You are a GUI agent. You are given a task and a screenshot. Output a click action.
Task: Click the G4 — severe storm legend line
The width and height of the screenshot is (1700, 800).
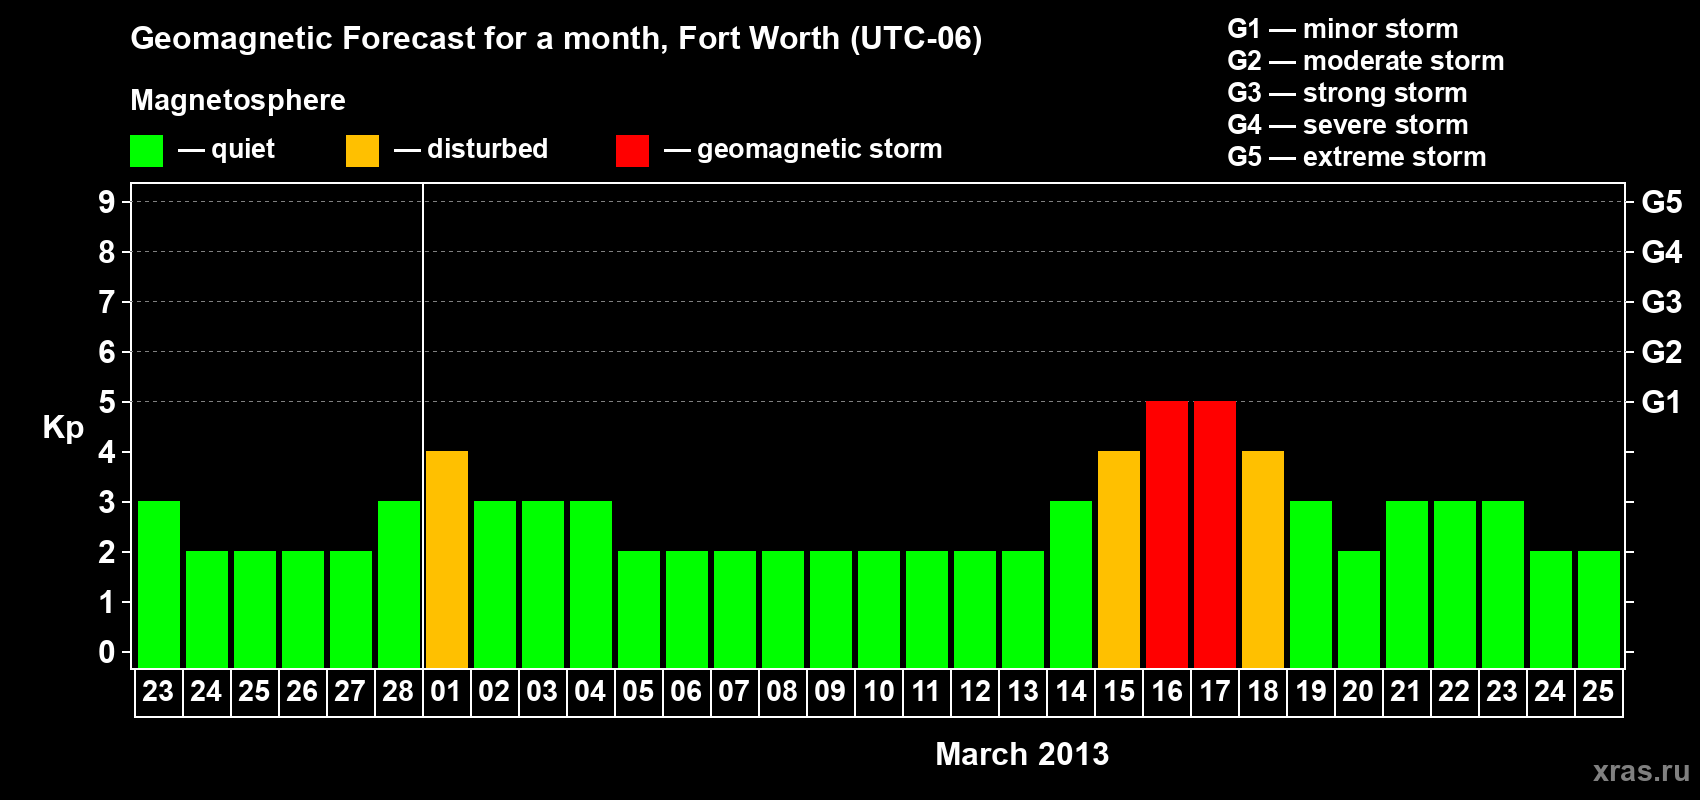[x=1348, y=125]
